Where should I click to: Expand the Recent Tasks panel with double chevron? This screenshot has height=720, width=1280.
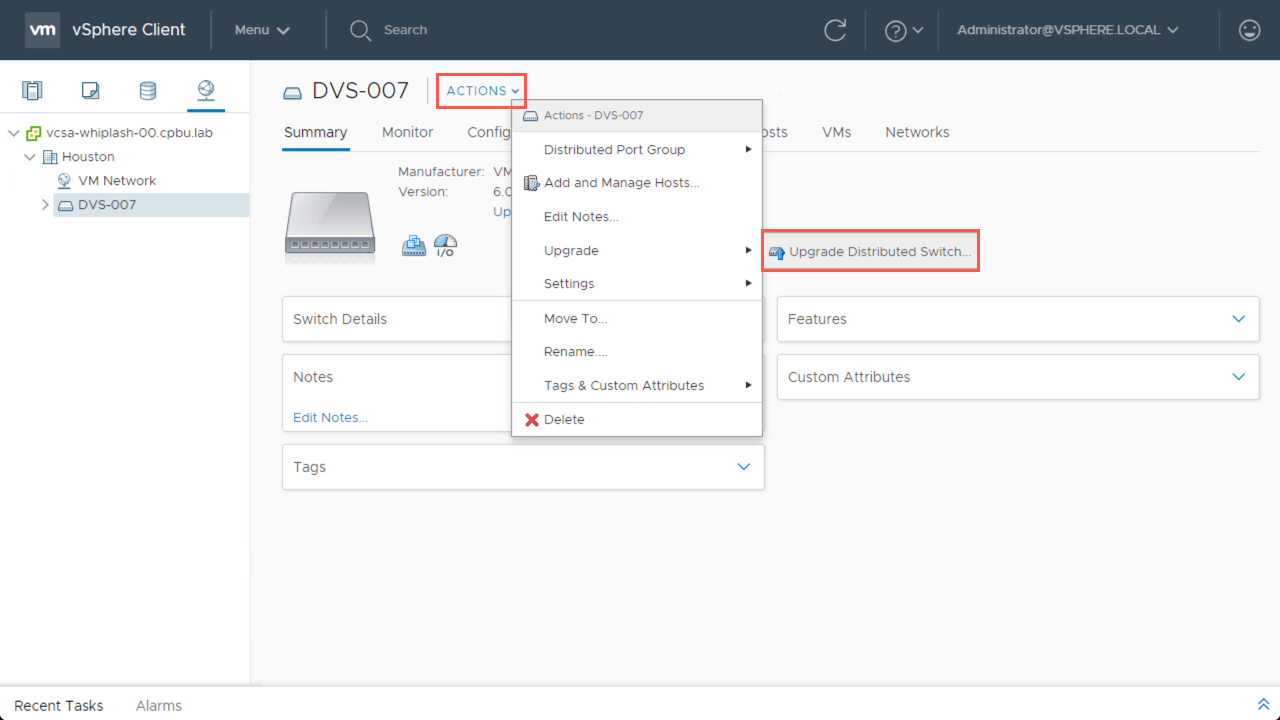1262,705
